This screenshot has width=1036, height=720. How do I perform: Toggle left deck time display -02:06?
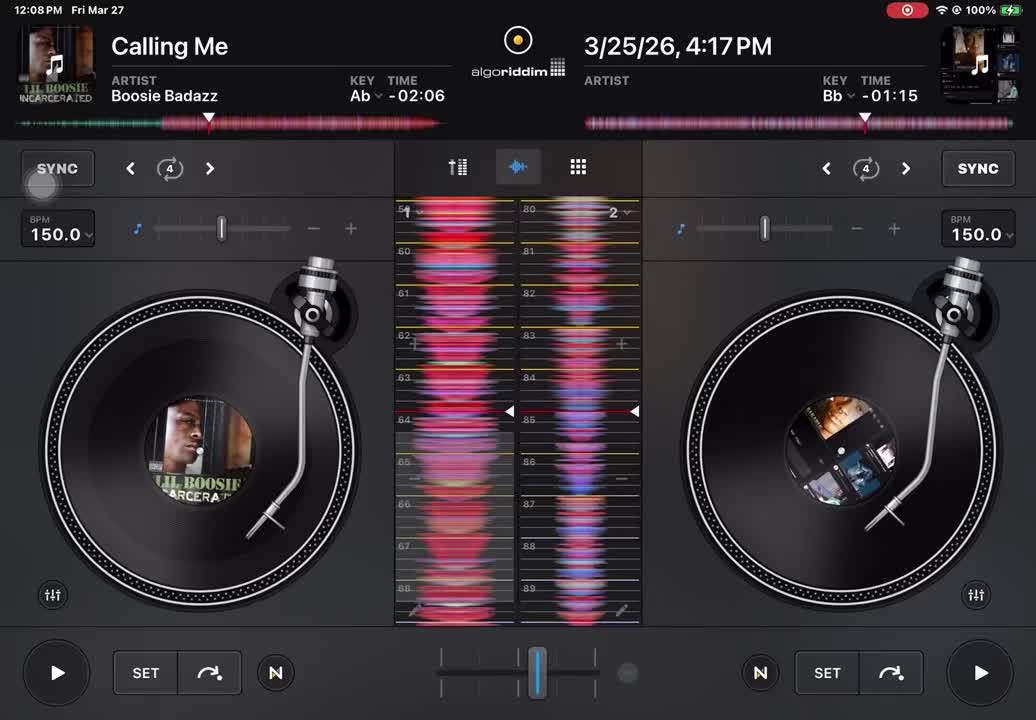(416, 96)
